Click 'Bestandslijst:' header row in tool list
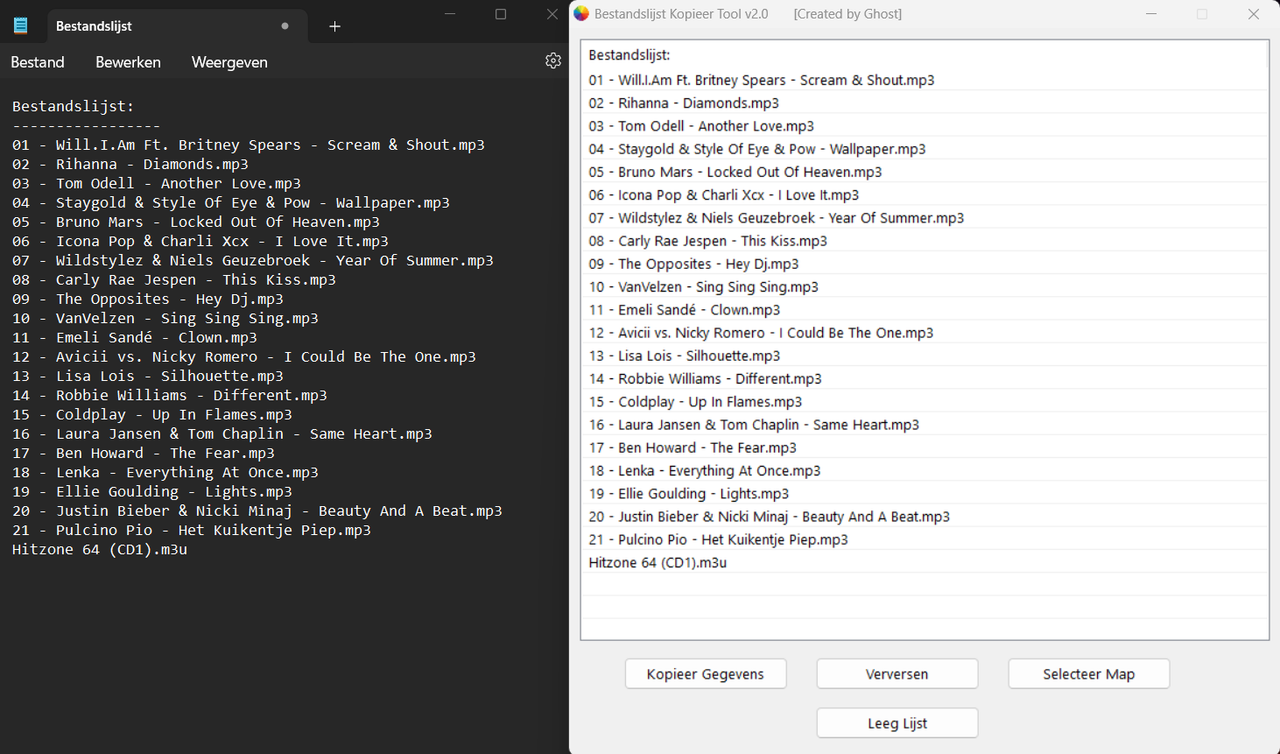Image resolution: width=1280 pixels, height=754 pixels. click(925, 56)
